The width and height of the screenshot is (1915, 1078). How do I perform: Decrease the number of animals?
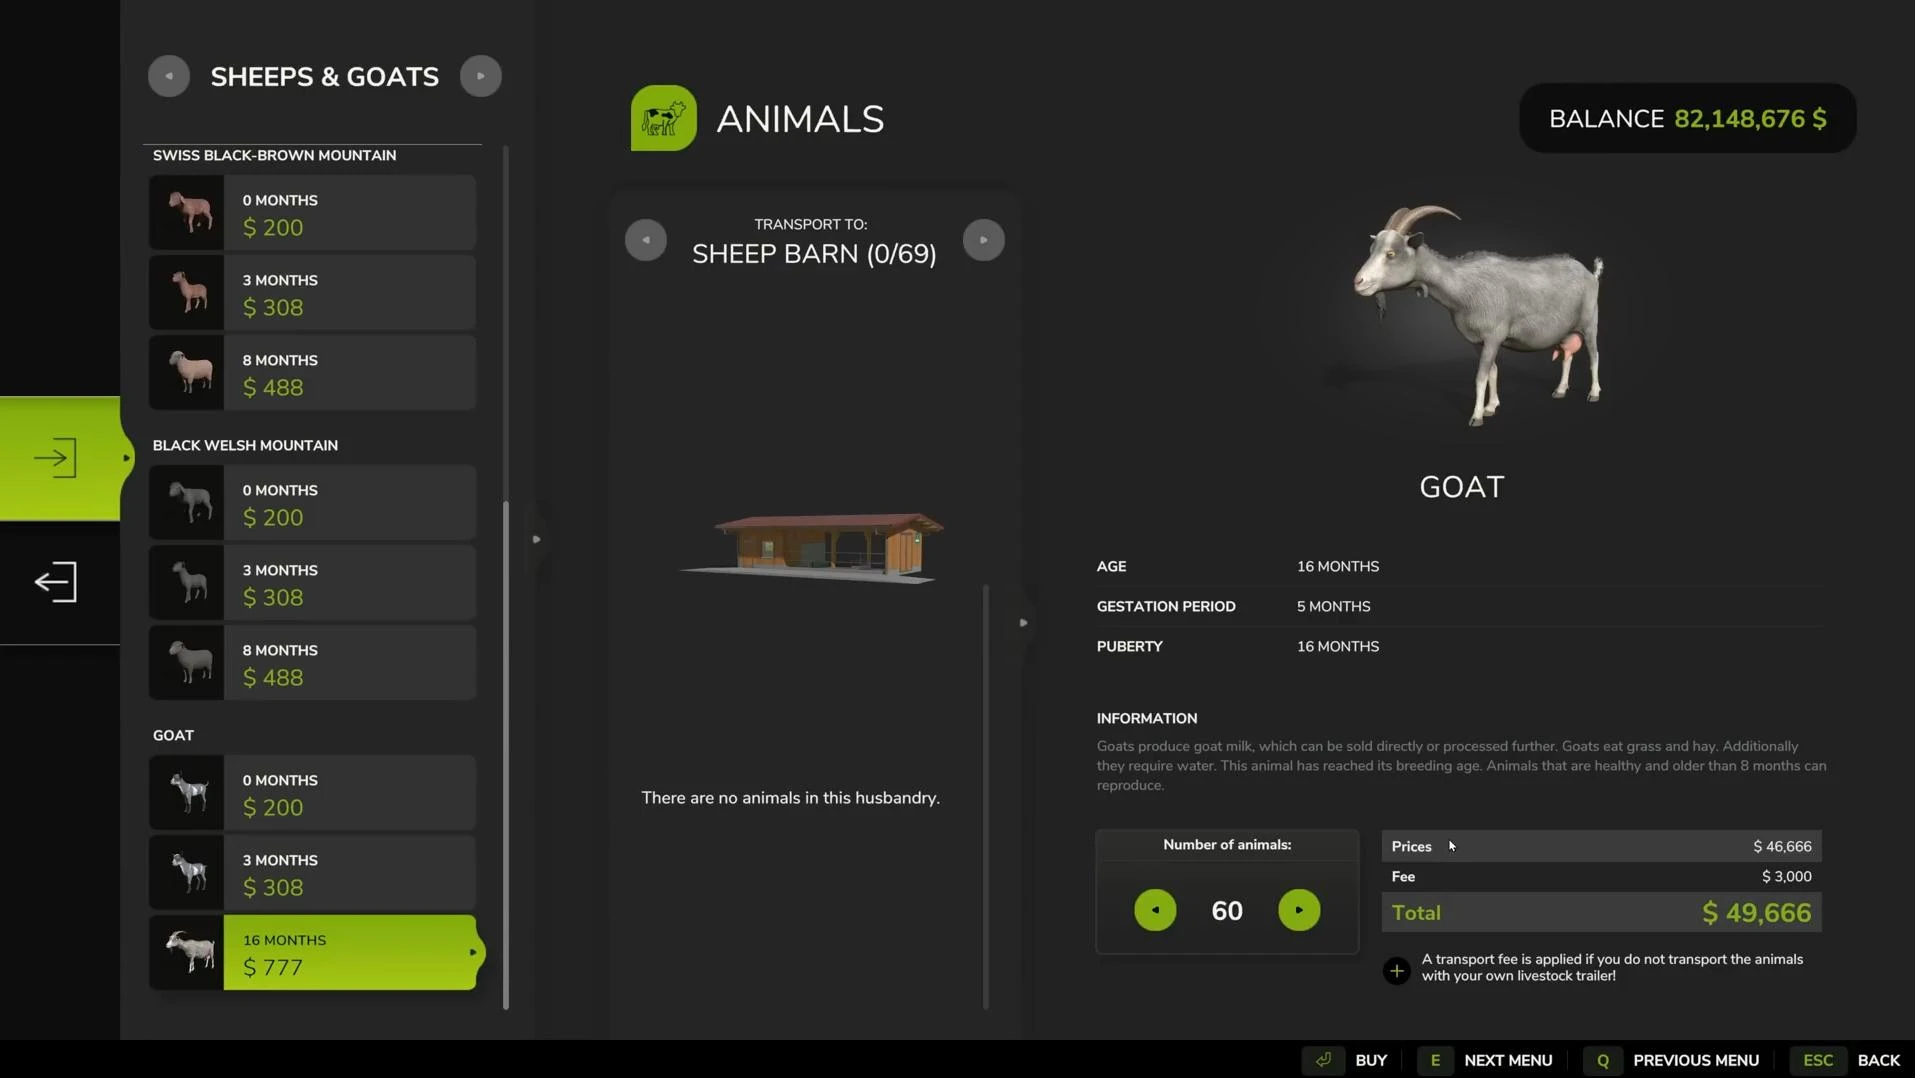coord(1155,910)
